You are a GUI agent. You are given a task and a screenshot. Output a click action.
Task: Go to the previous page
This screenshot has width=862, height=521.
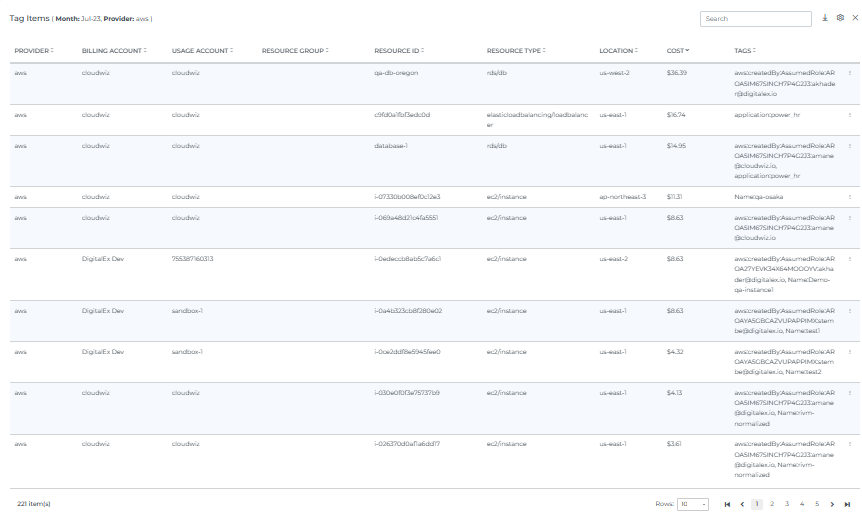point(742,504)
